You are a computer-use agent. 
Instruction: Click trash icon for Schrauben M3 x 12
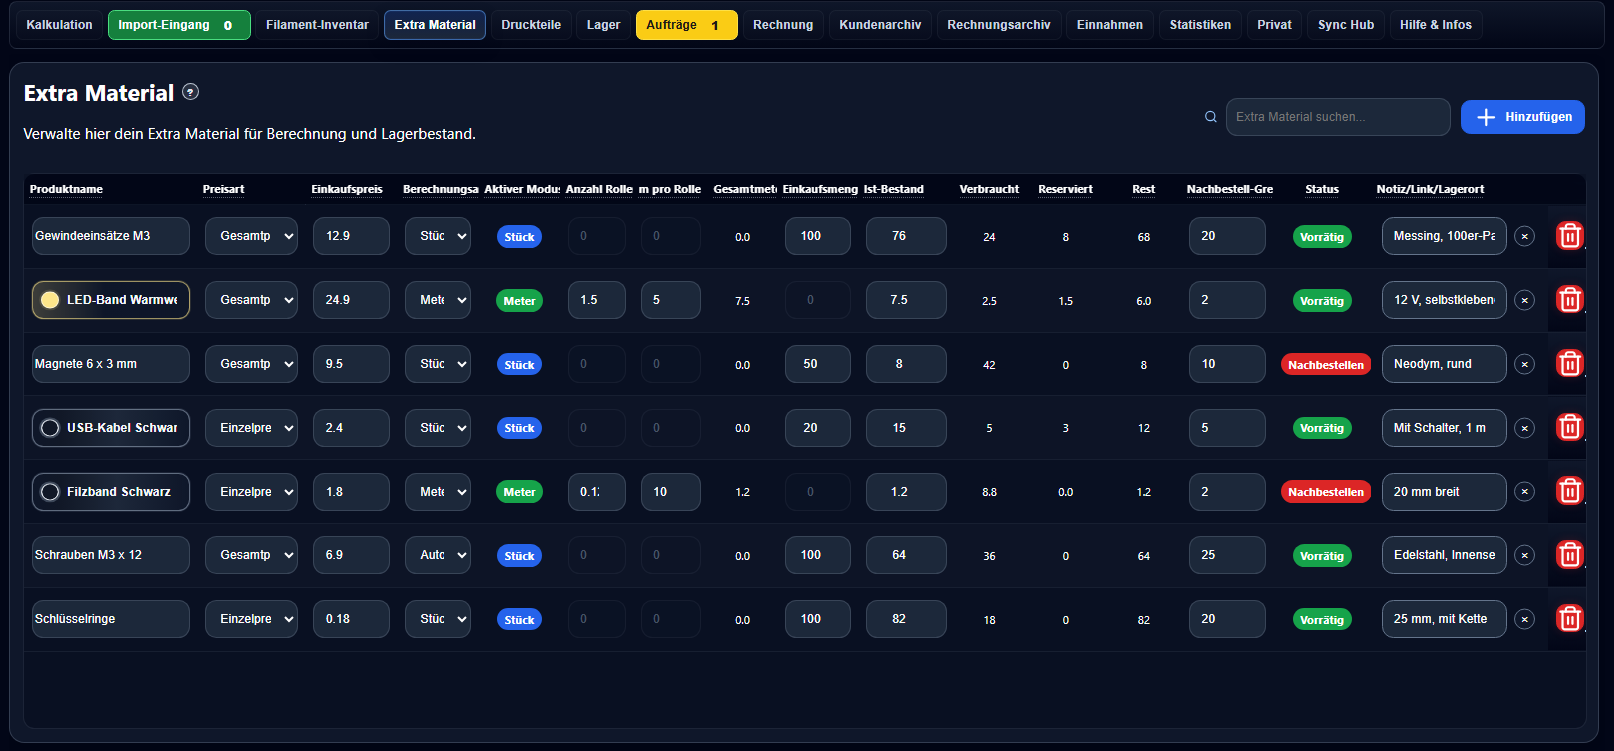pyautogui.click(x=1569, y=555)
